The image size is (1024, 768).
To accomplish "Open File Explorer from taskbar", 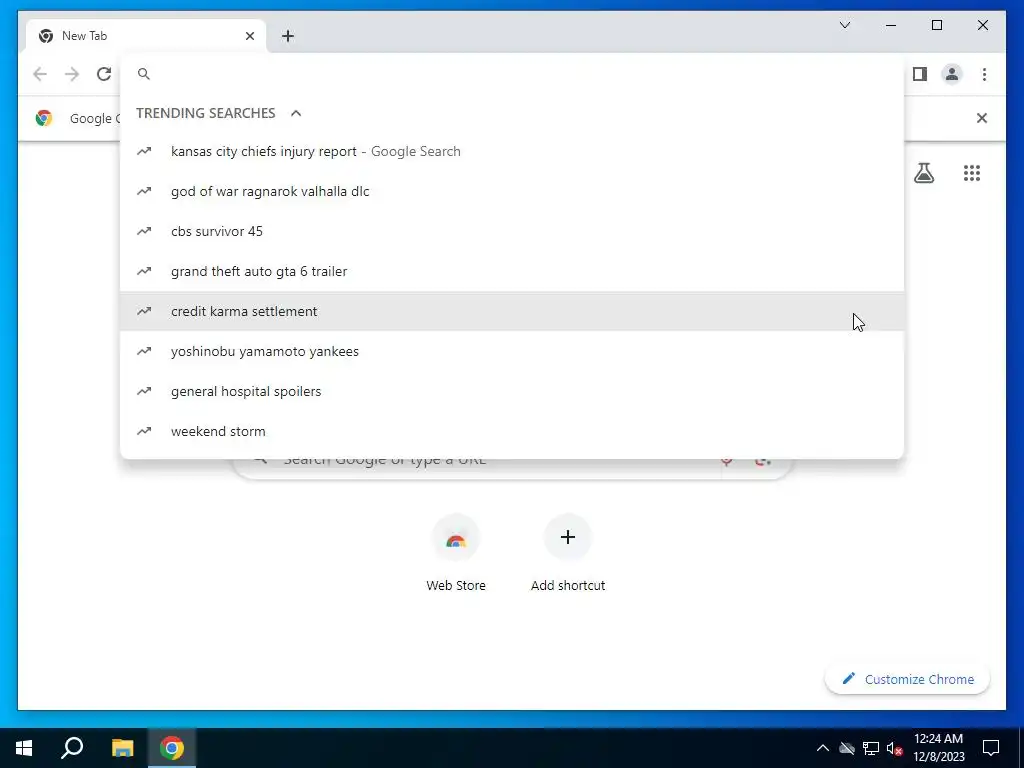I will tap(122, 748).
